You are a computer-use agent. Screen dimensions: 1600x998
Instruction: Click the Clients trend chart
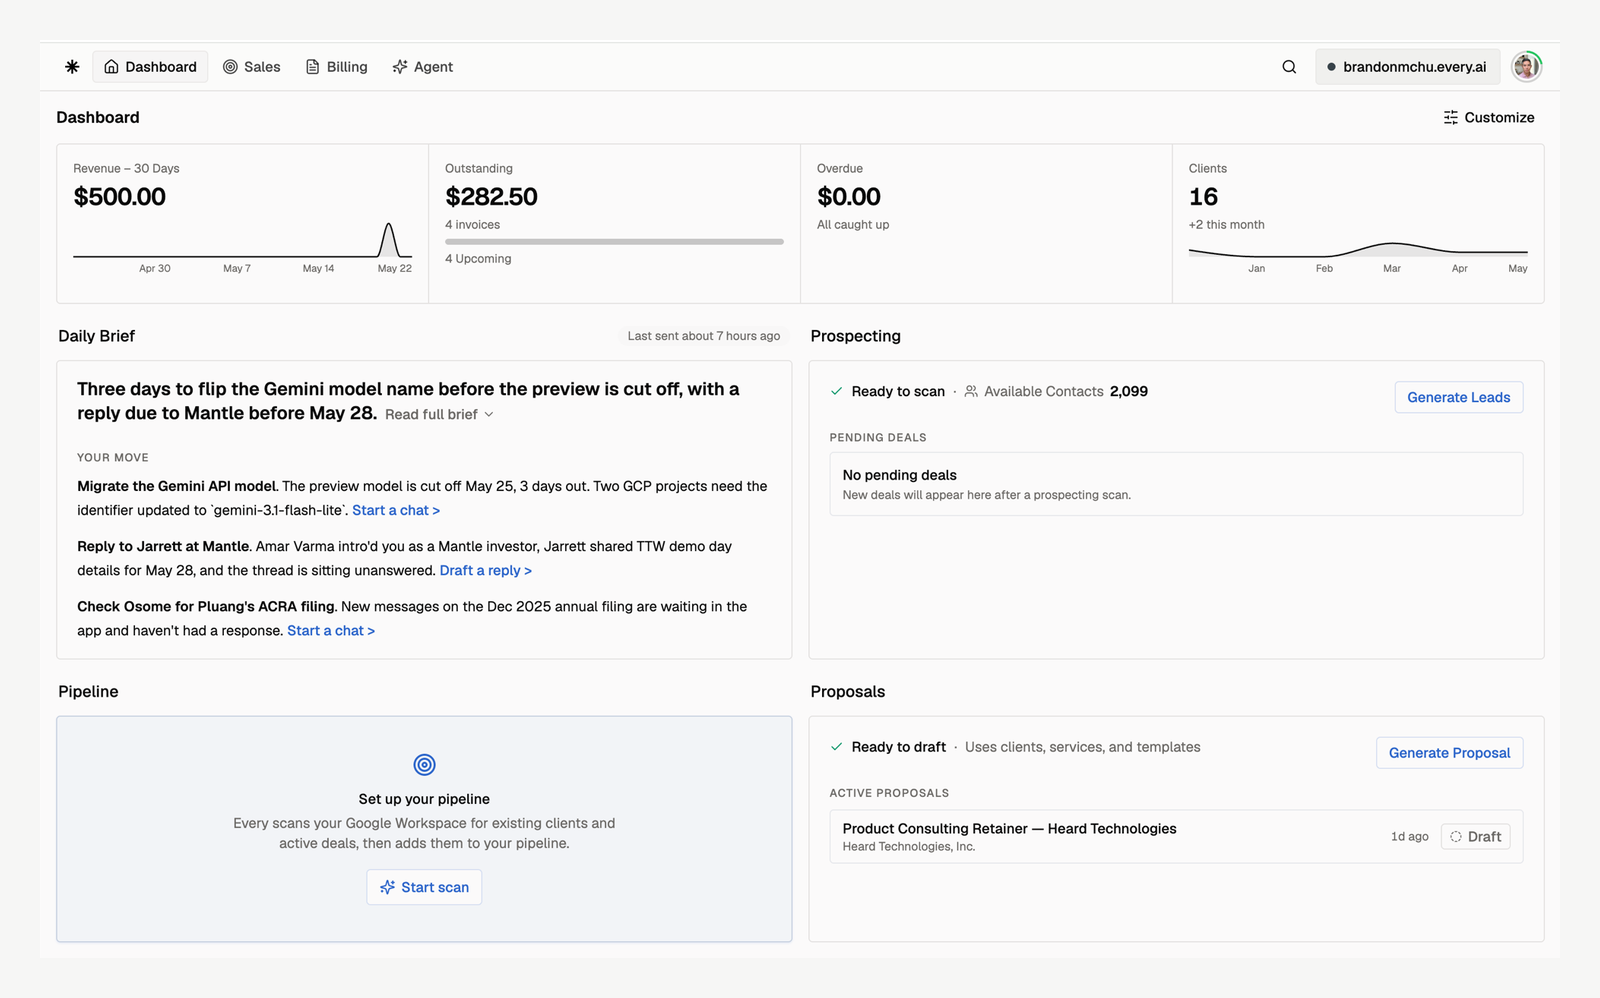(x=1358, y=249)
